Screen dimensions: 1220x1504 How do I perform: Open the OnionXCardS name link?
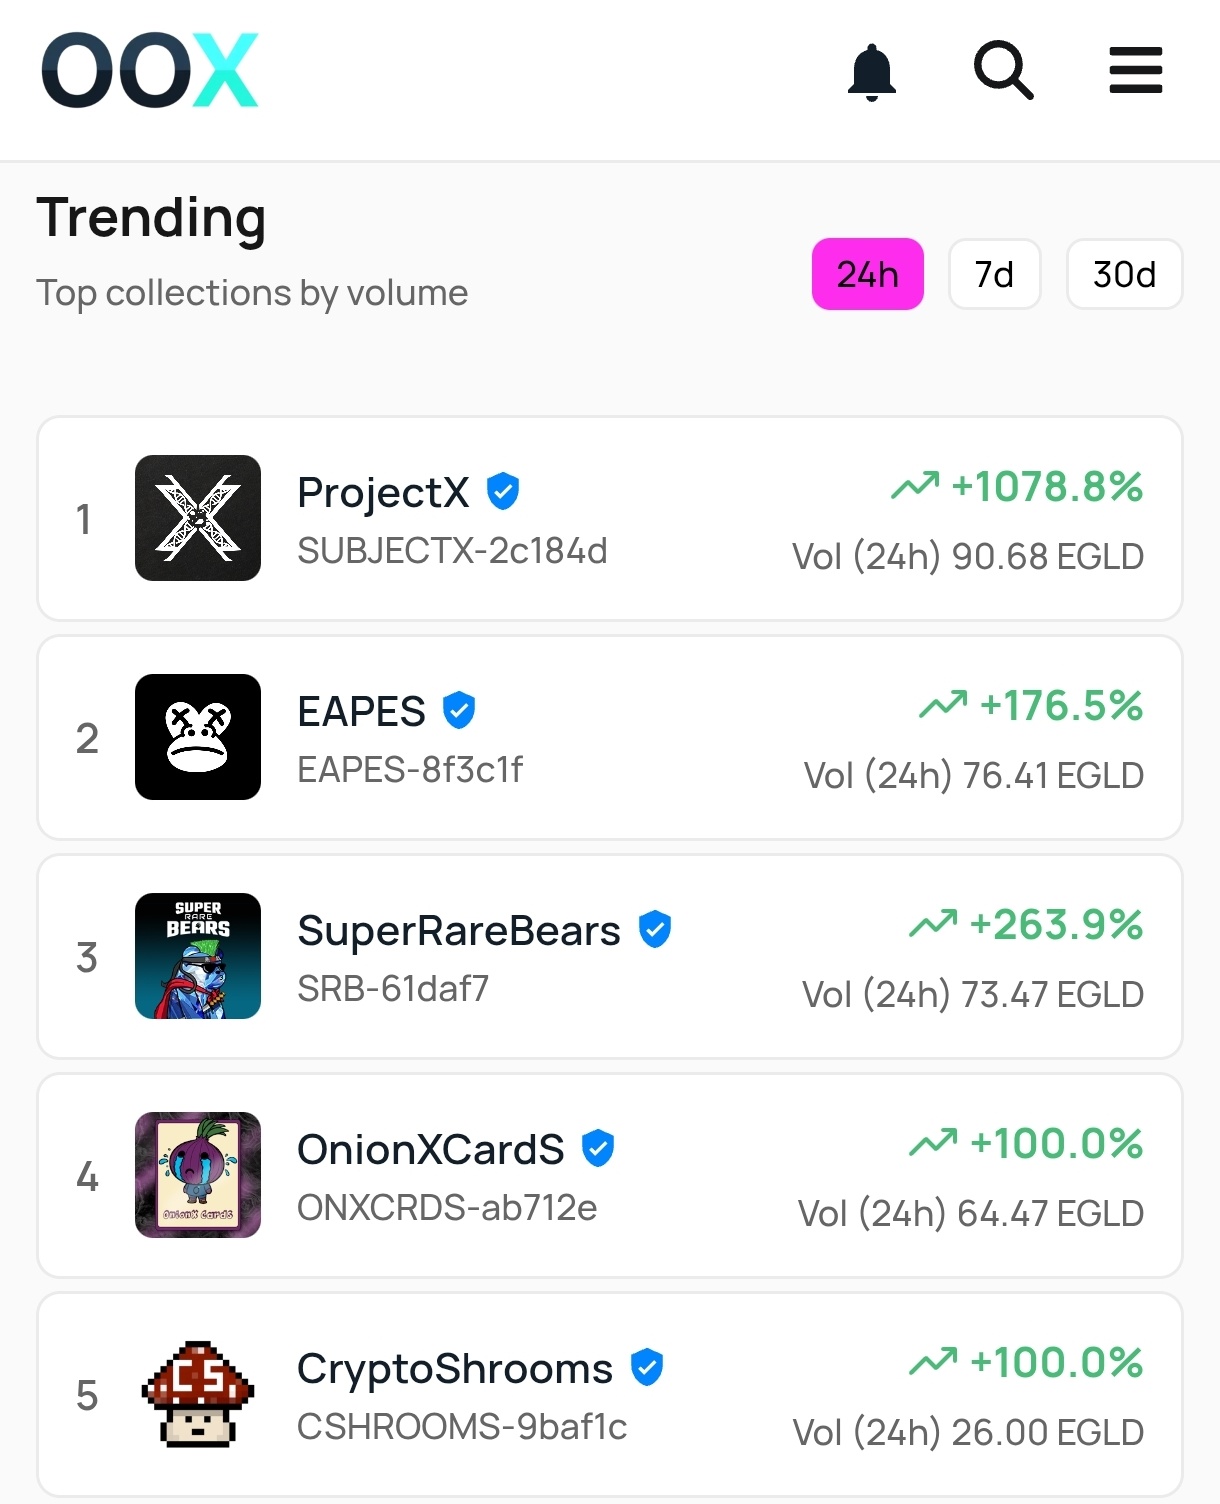[x=431, y=1149]
